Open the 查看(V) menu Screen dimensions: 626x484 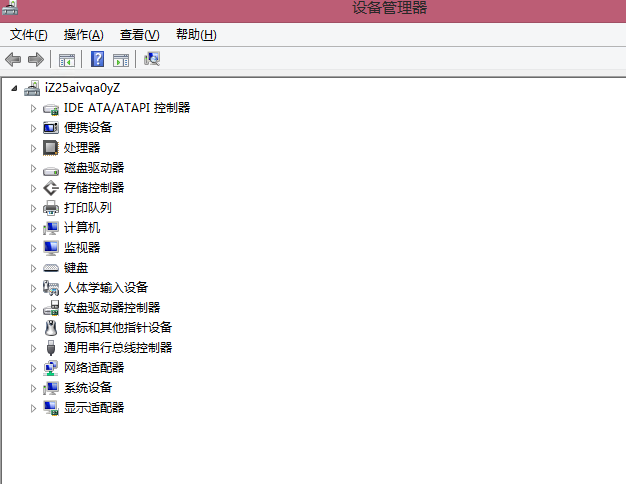coord(139,35)
